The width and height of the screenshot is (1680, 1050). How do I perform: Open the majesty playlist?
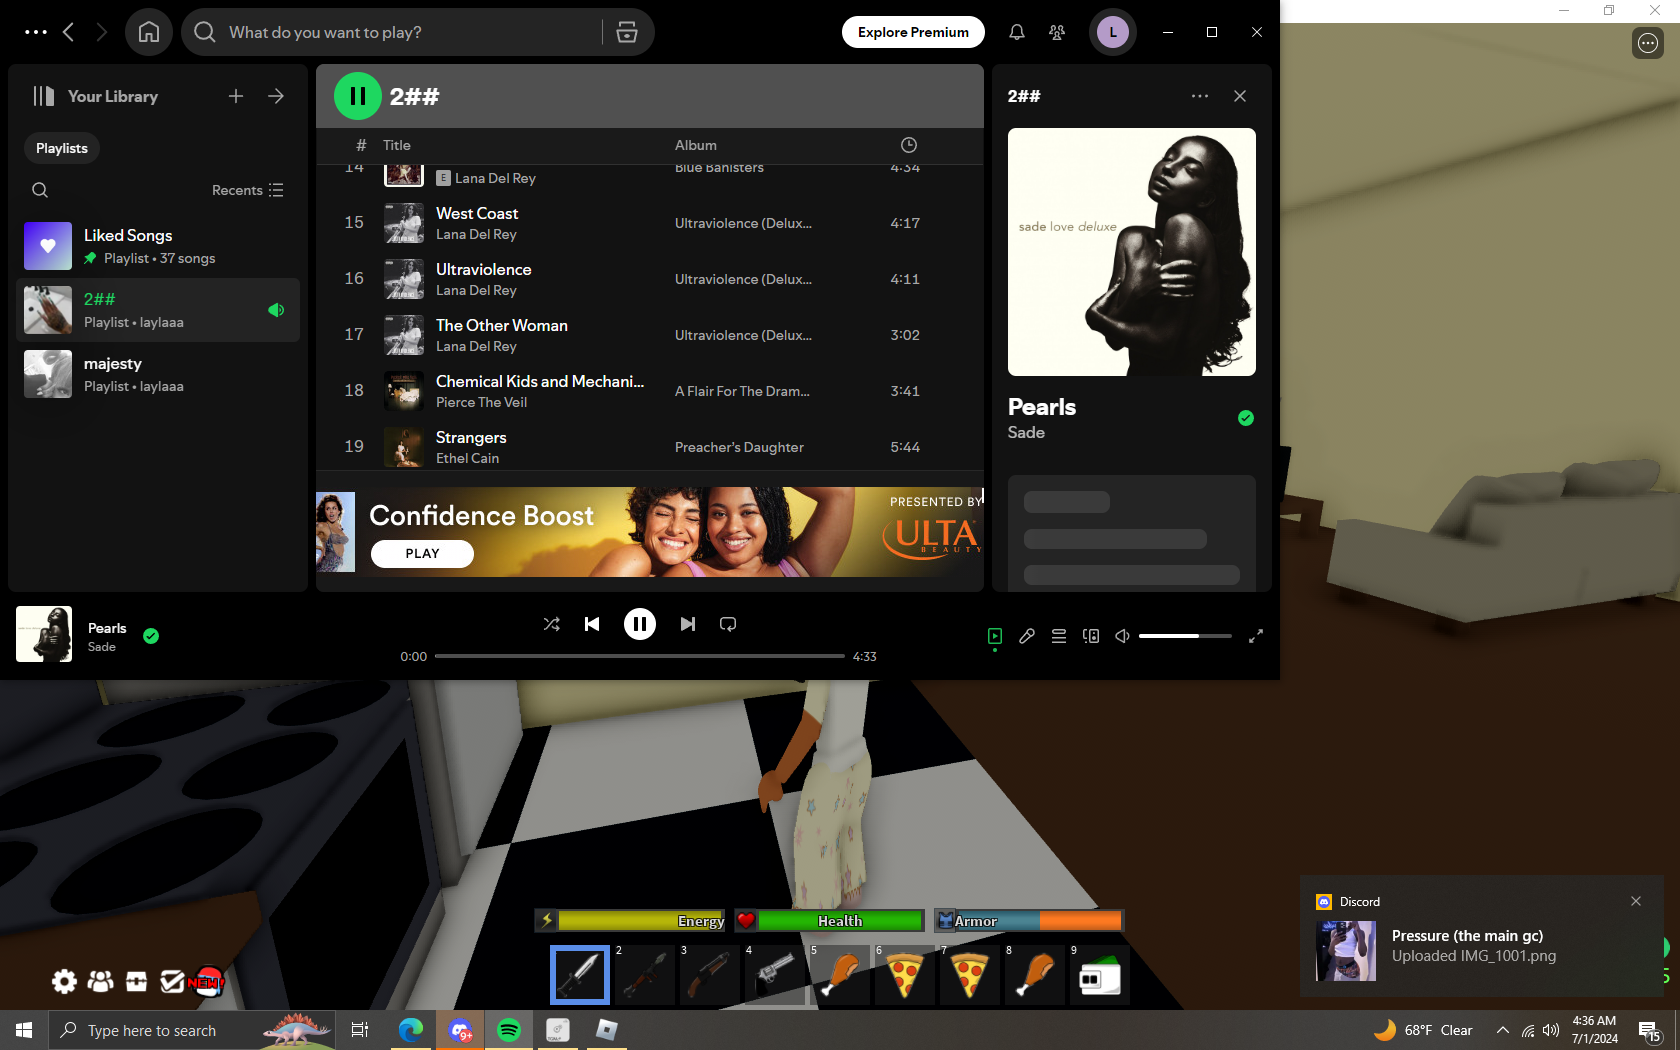point(158,374)
